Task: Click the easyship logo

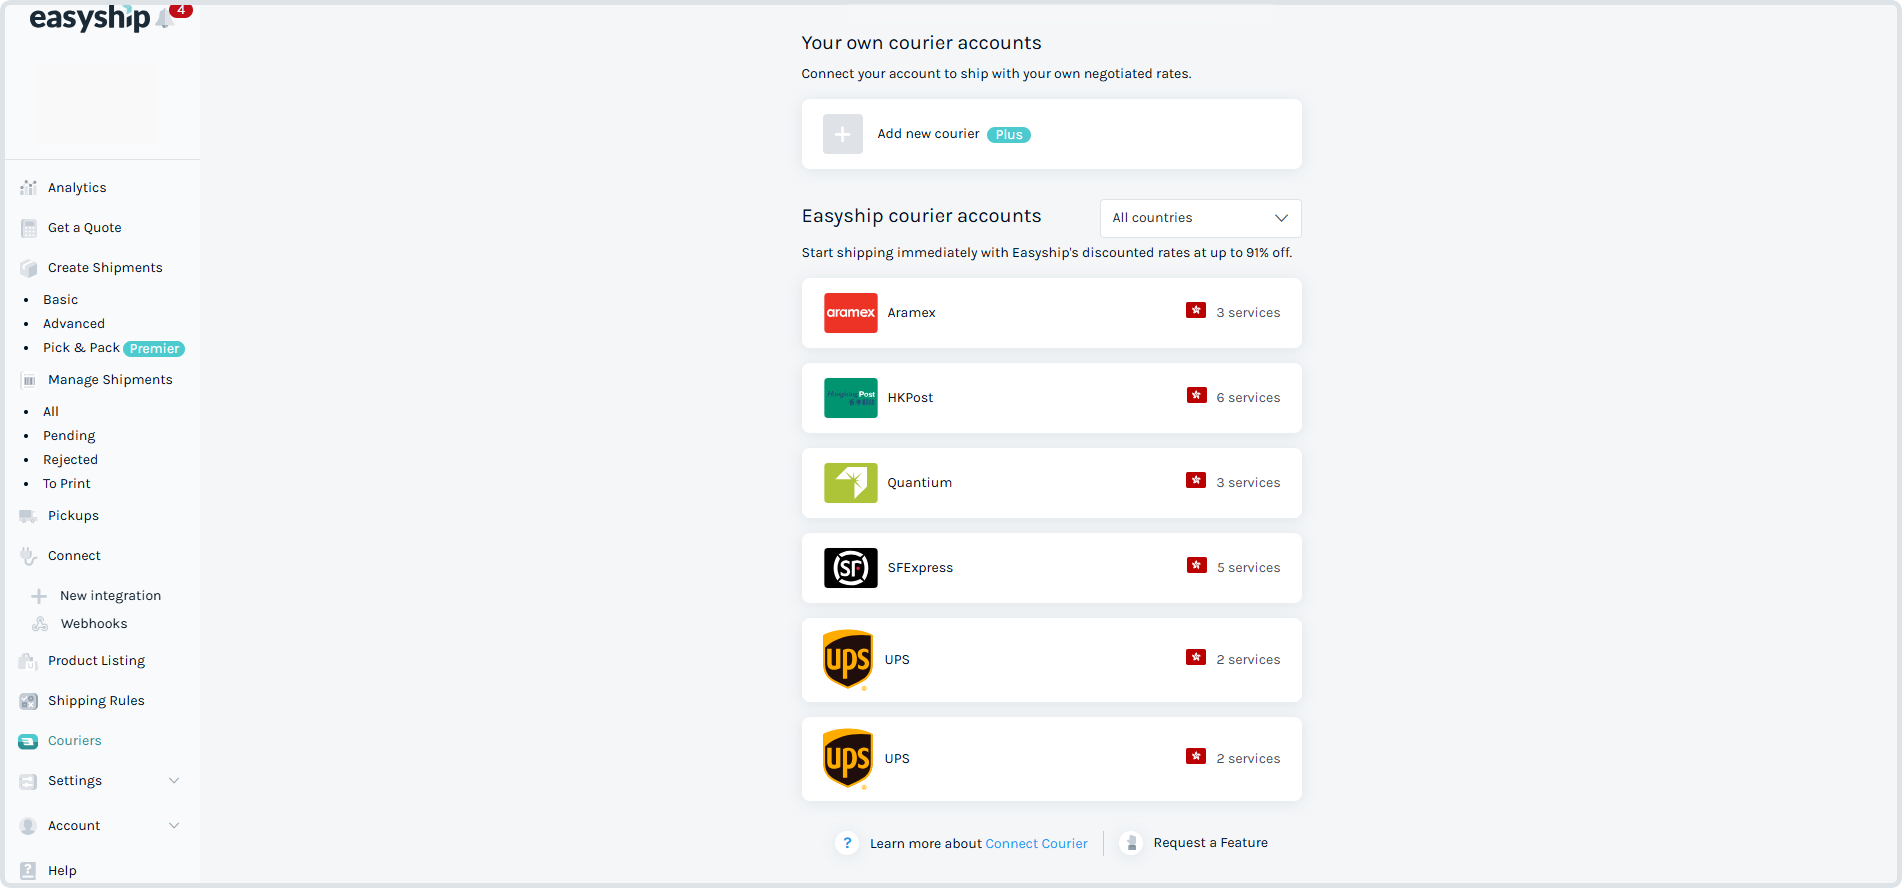Action: pos(89,18)
